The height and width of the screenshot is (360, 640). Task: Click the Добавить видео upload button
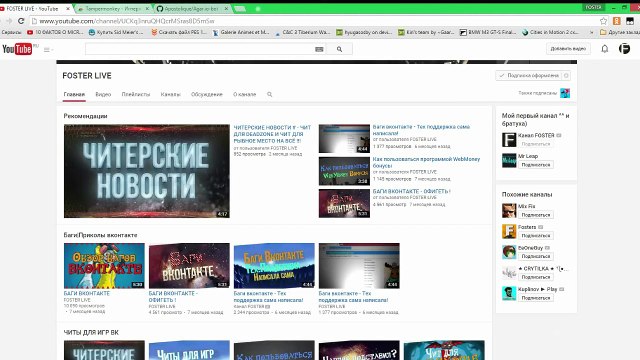pyautogui.click(x=568, y=49)
